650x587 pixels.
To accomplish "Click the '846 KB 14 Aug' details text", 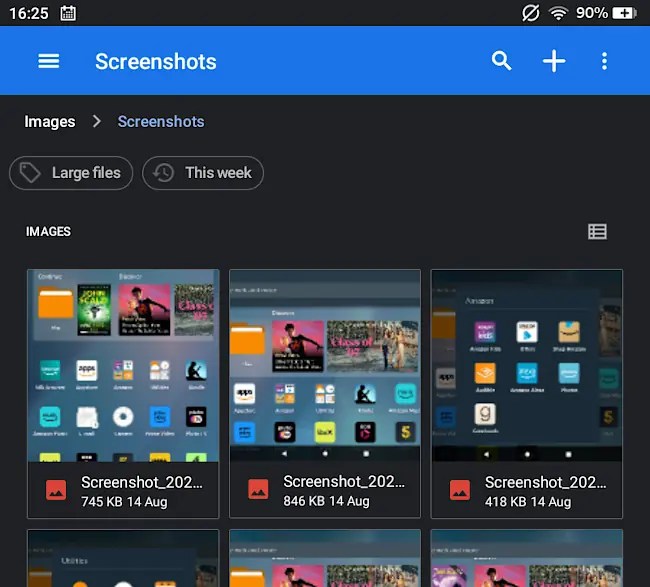I will (326, 501).
